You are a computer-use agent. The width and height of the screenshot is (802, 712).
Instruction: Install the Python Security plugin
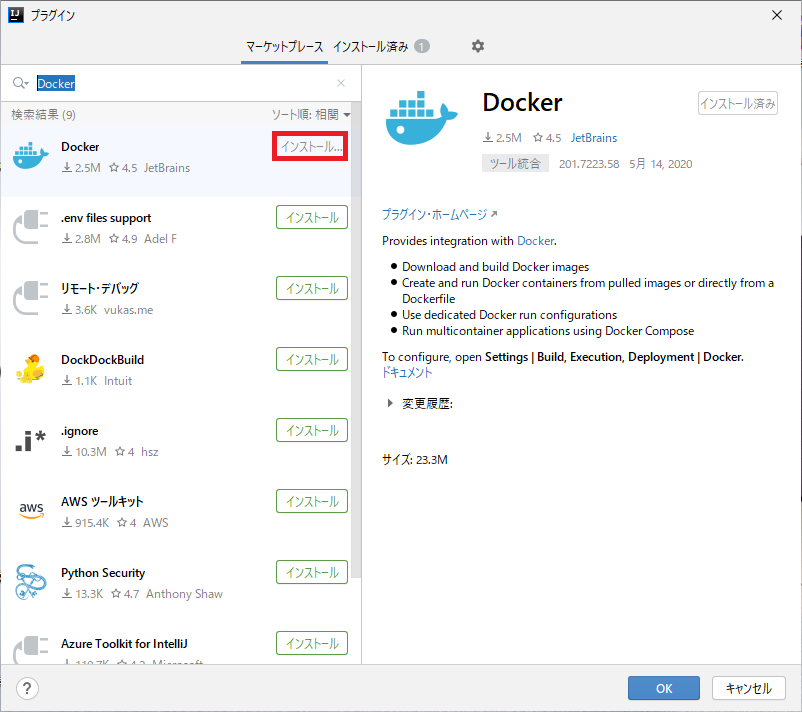(312, 572)
